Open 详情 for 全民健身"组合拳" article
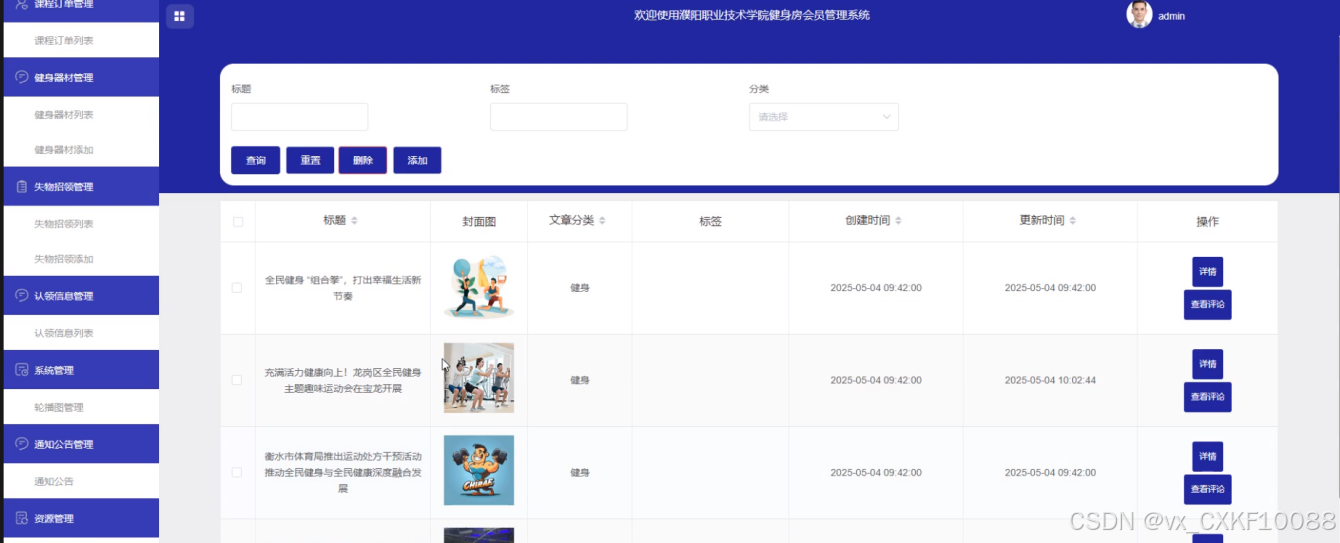Screen dimensions: 1340x543 (1207, 271)
